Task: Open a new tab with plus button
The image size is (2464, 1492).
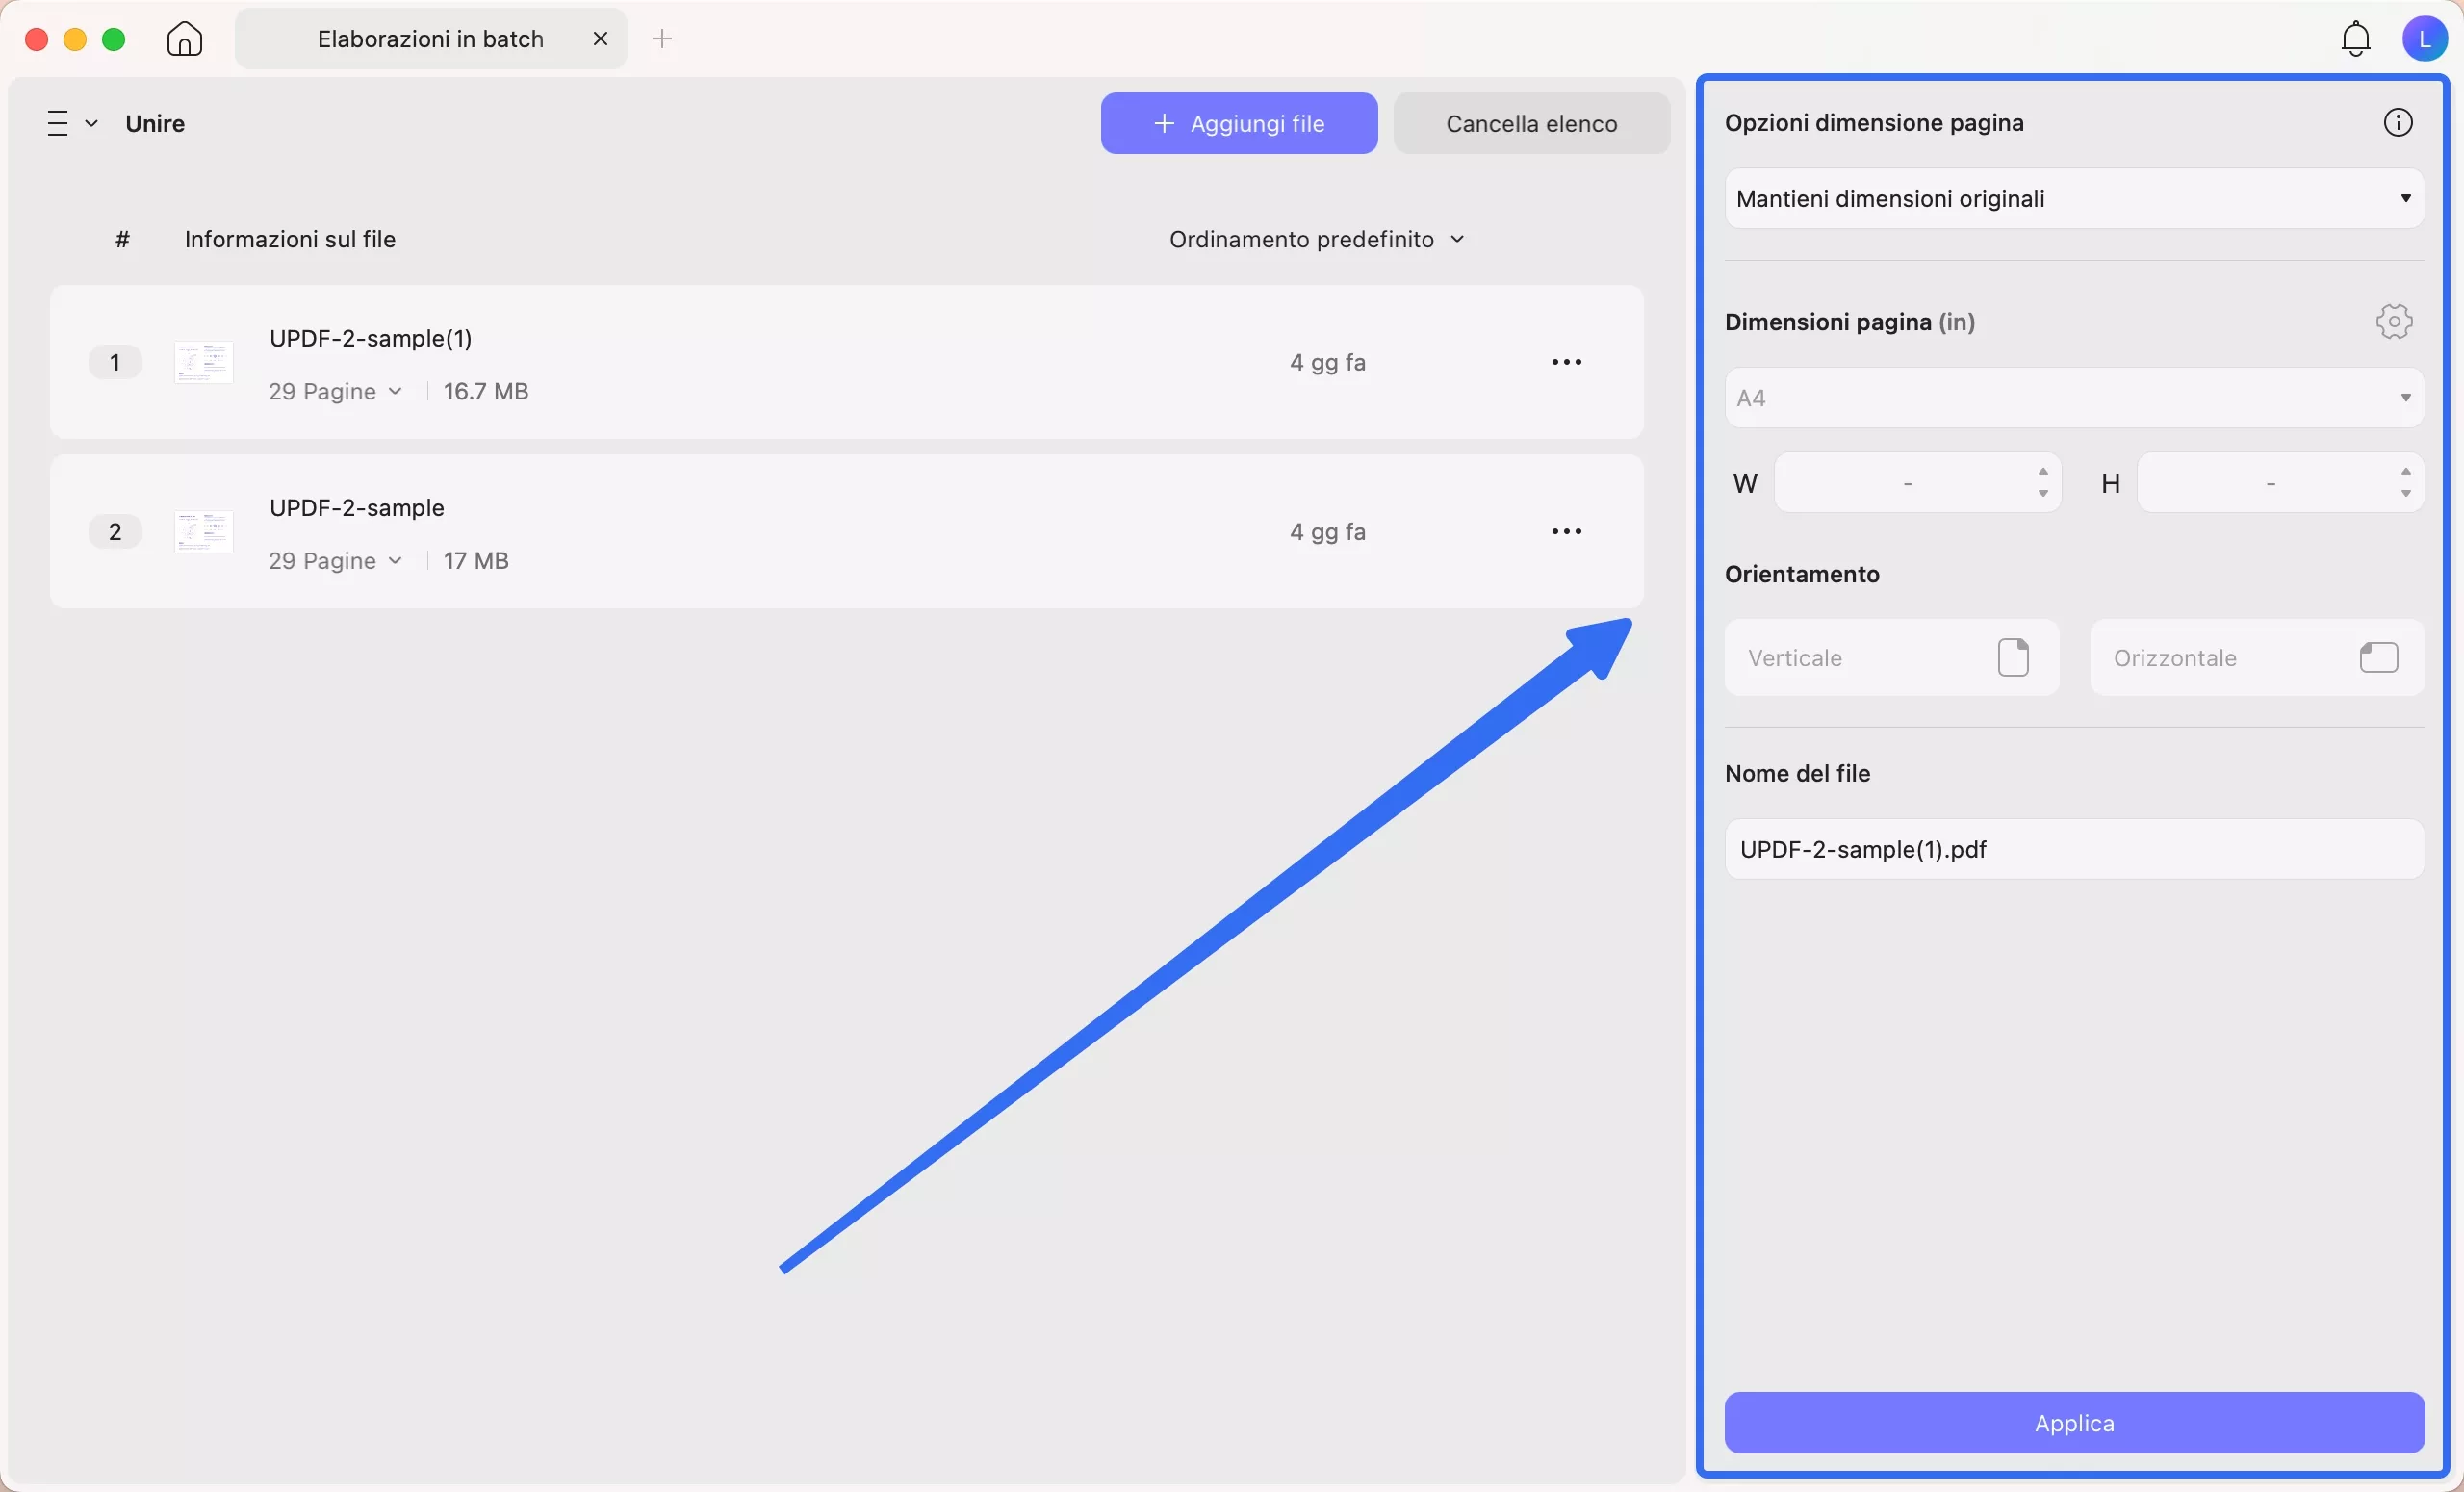Action: tap(662, 39)
